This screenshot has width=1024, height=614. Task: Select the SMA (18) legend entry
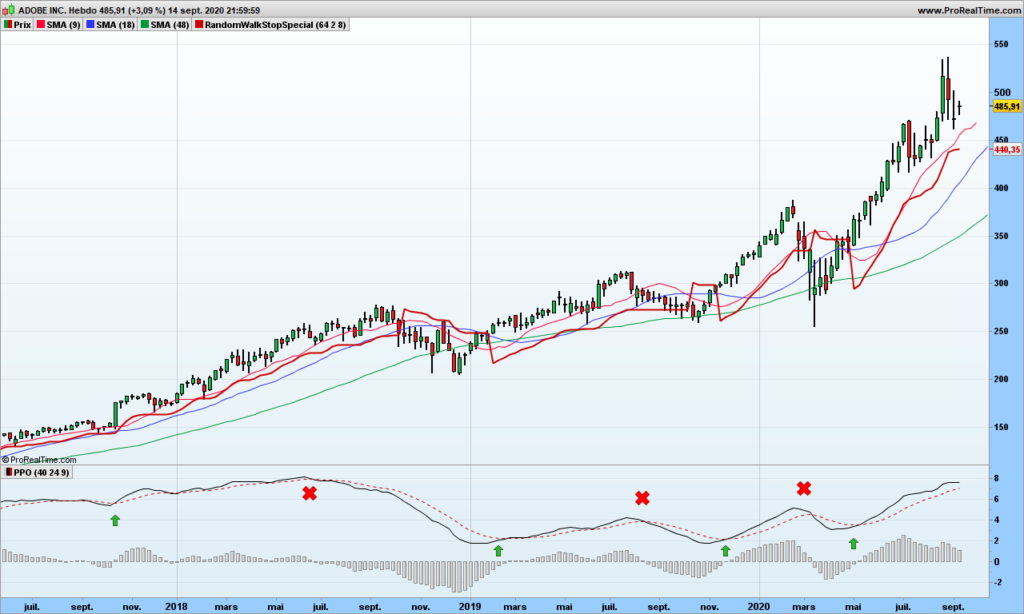110,25
